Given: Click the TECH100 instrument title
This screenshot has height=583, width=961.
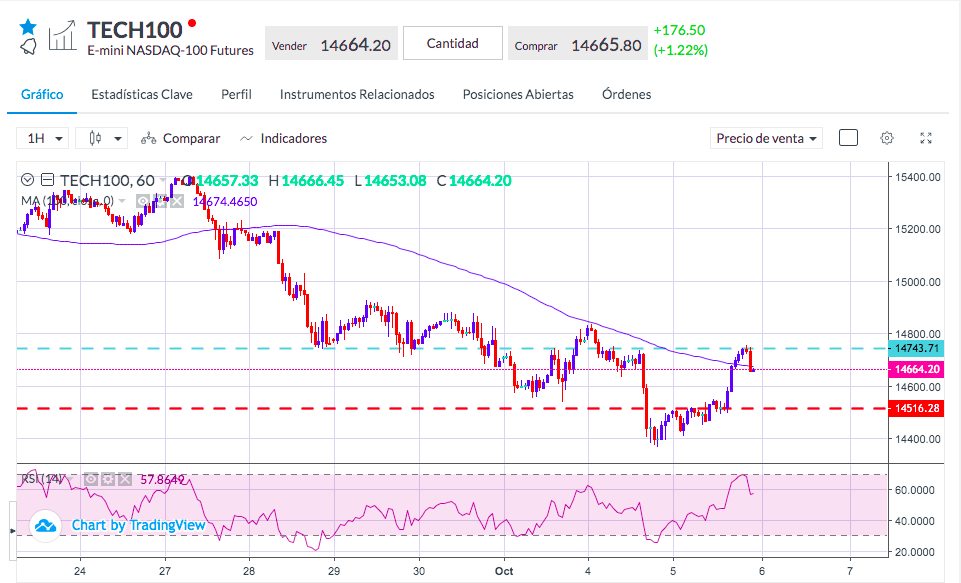Looking at the screenshot, I should pyautogui.click(x=135, y=29).
